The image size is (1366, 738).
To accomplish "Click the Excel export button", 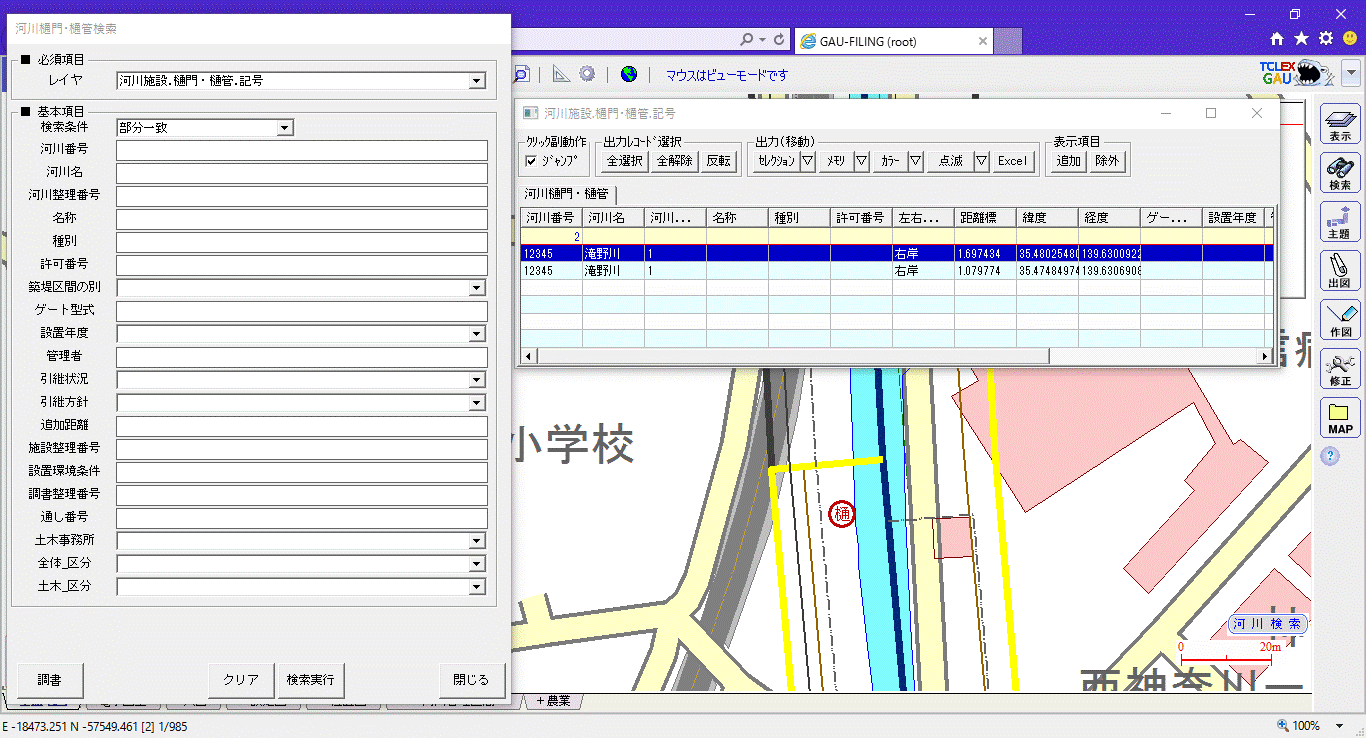I will 1012,161.
